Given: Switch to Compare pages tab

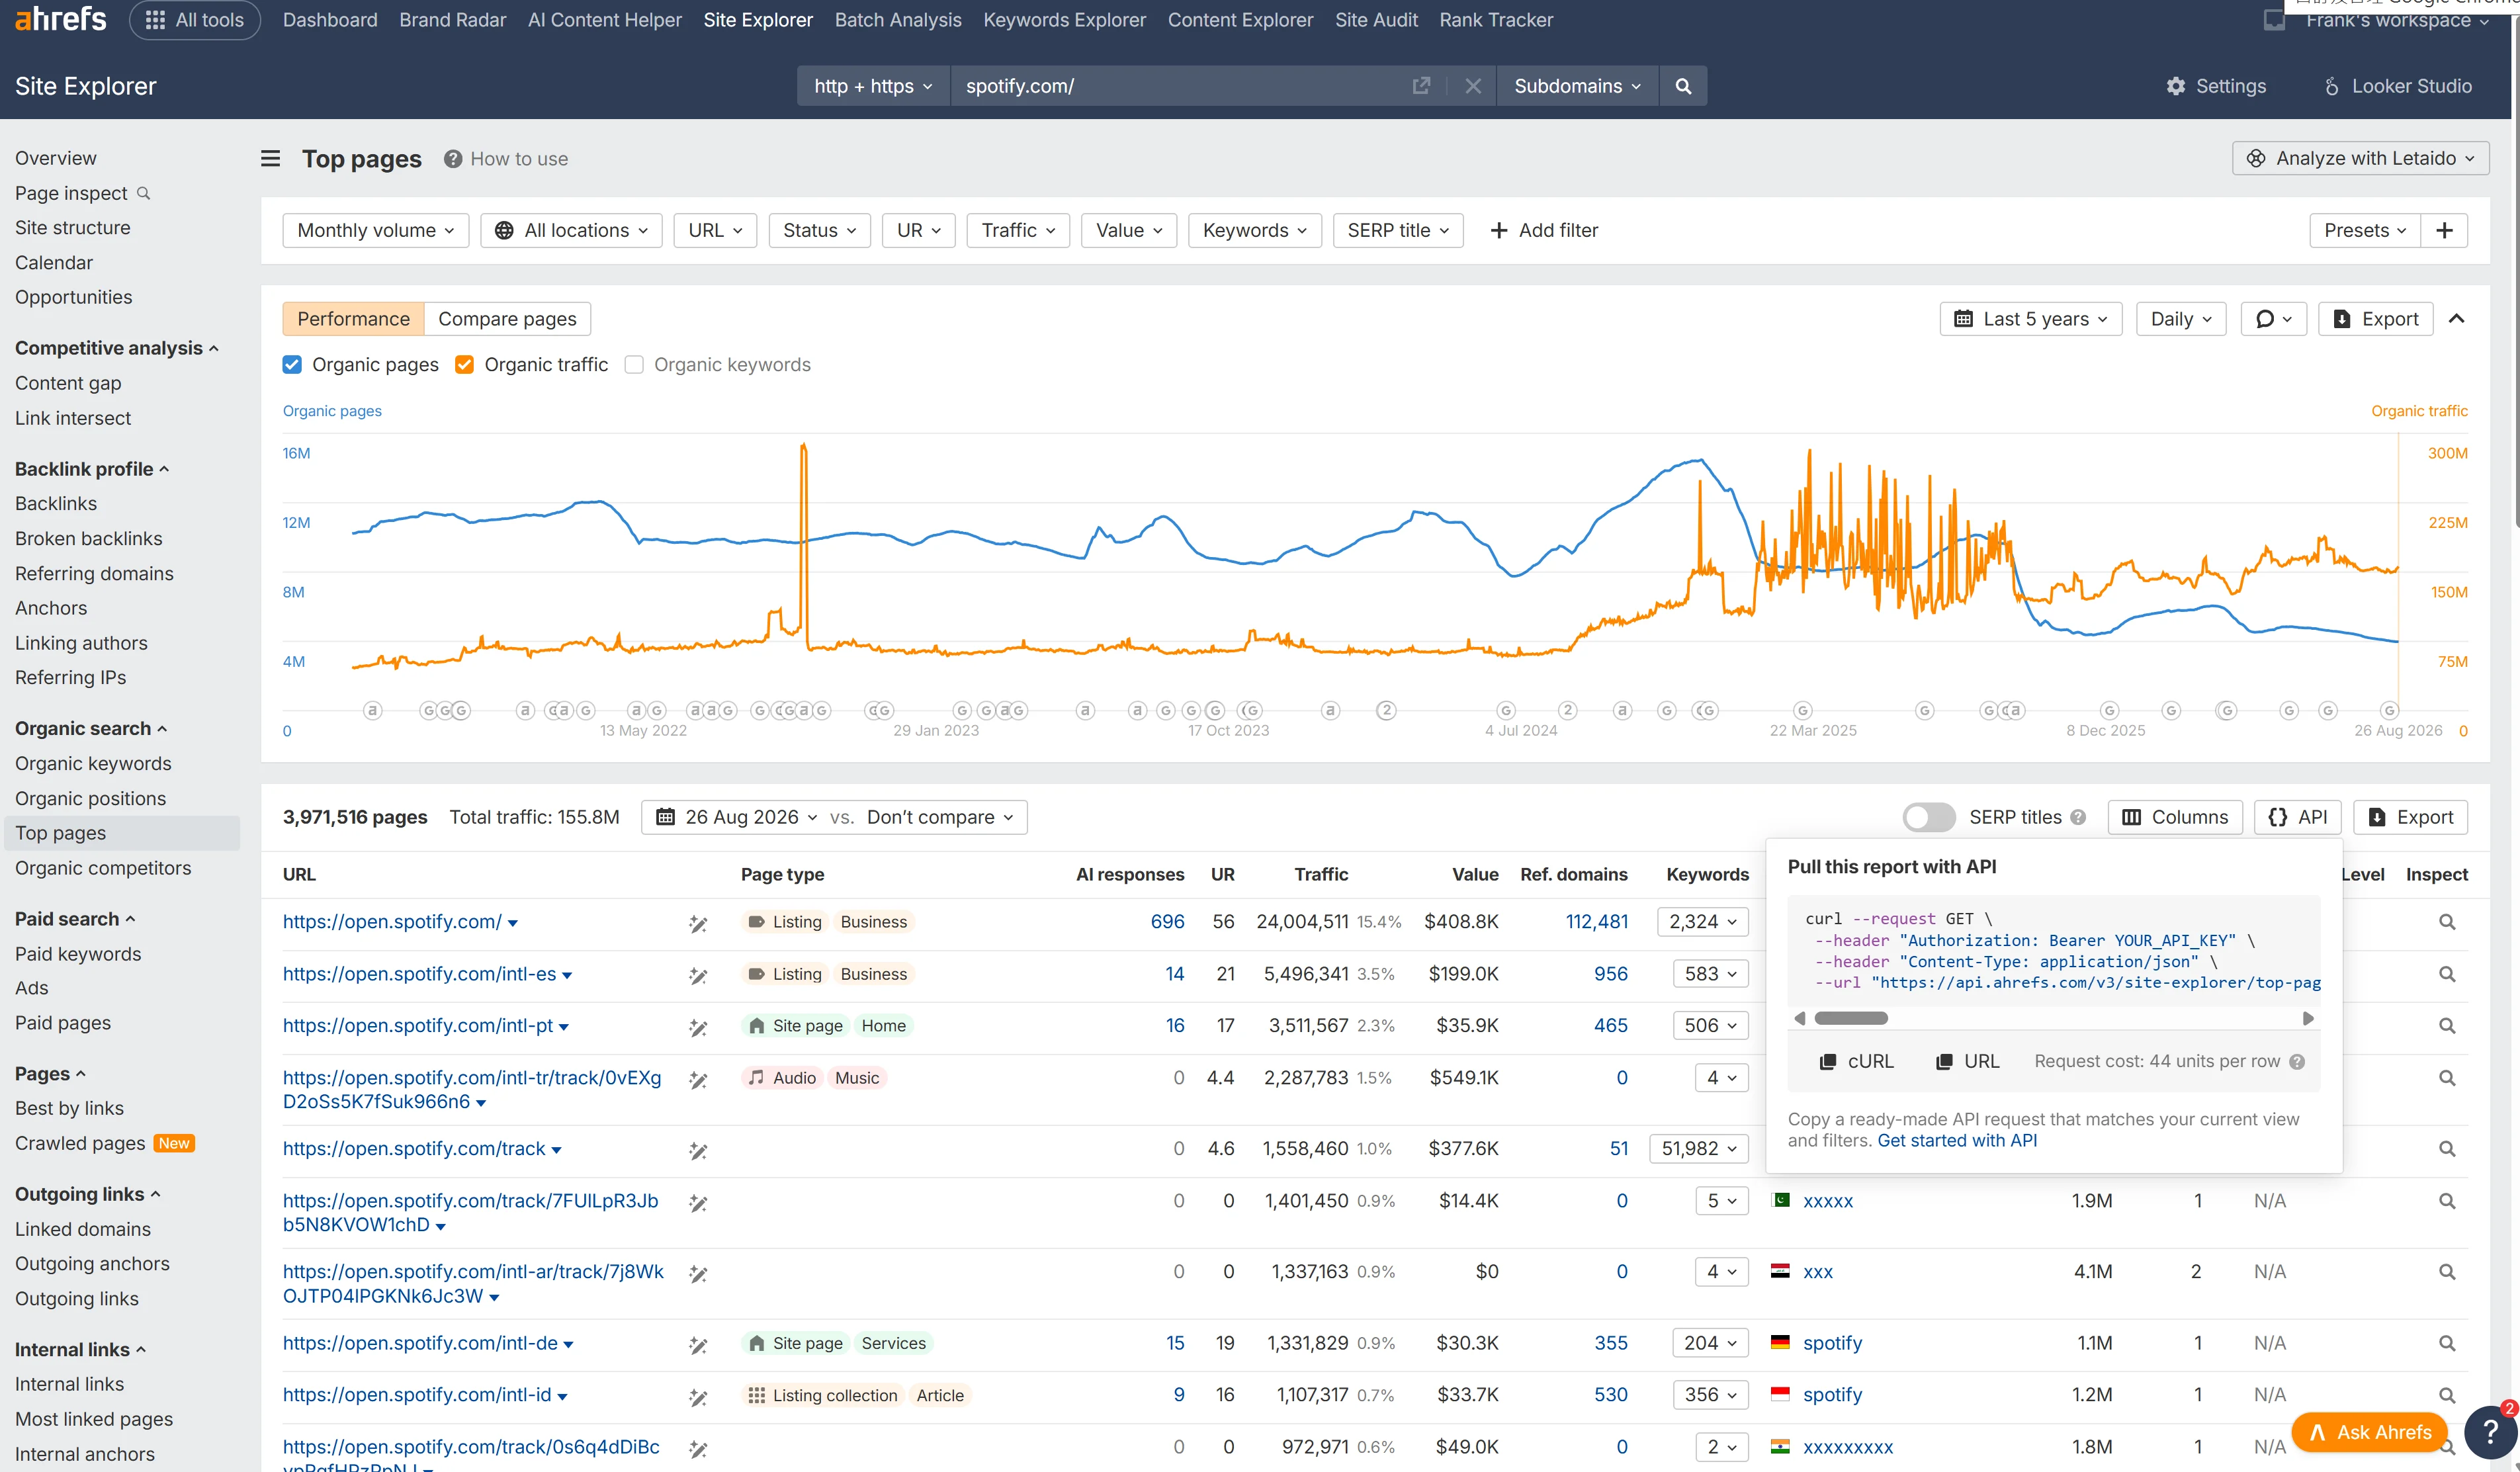Looking at the screenshot, I should (507, 319).
